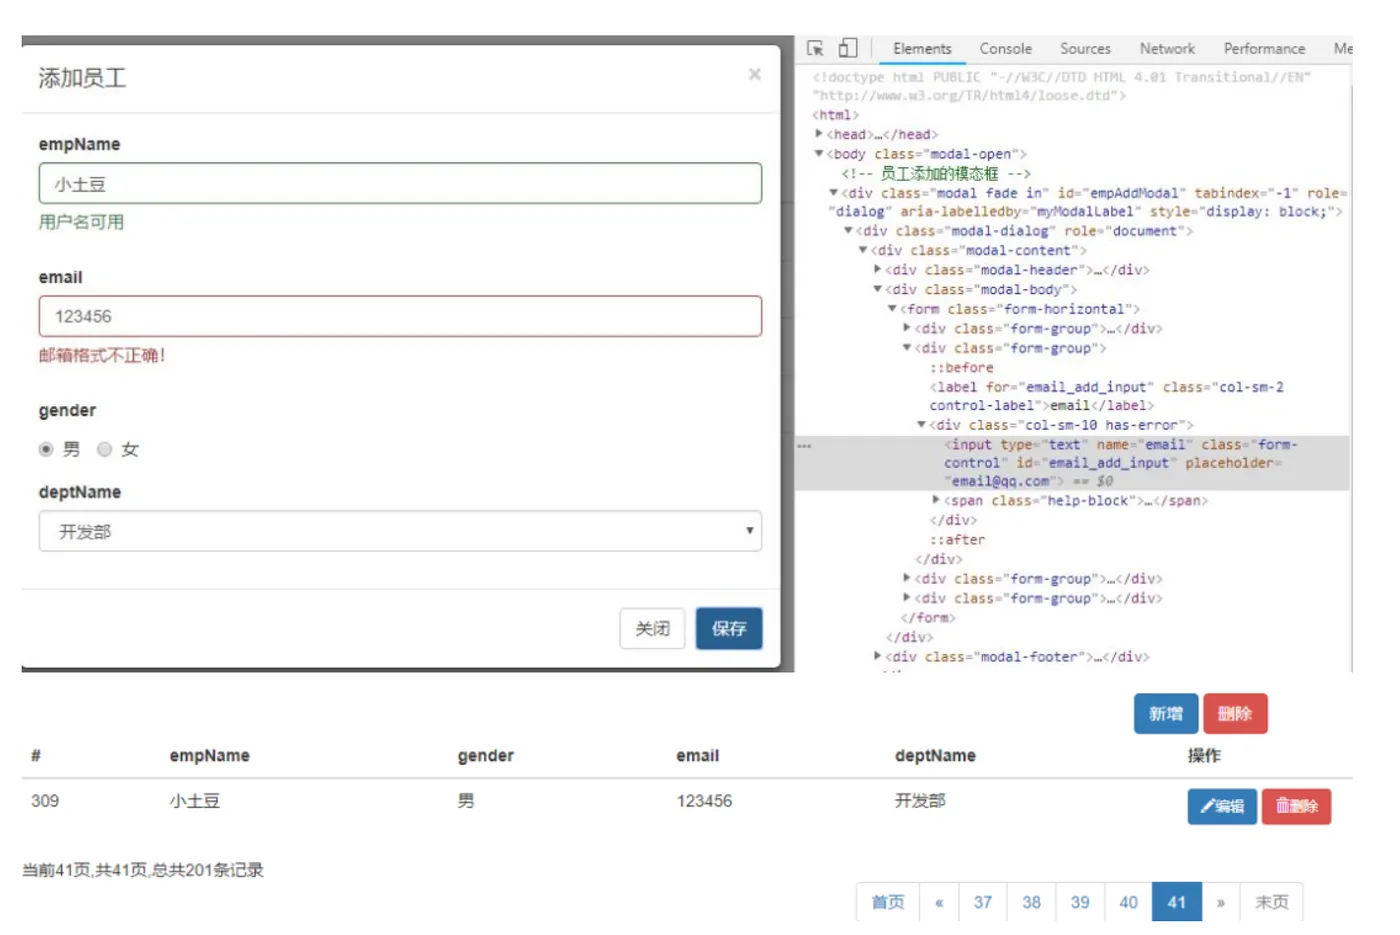
Task: Collapse the modal-dialog div node
Action: click(x=848, y=231)
